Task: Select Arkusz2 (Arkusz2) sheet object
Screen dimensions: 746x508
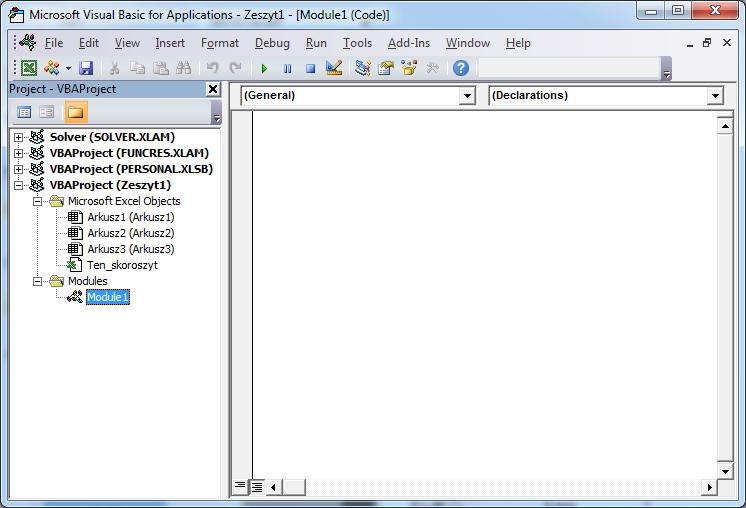Action: tap(131, 233)
